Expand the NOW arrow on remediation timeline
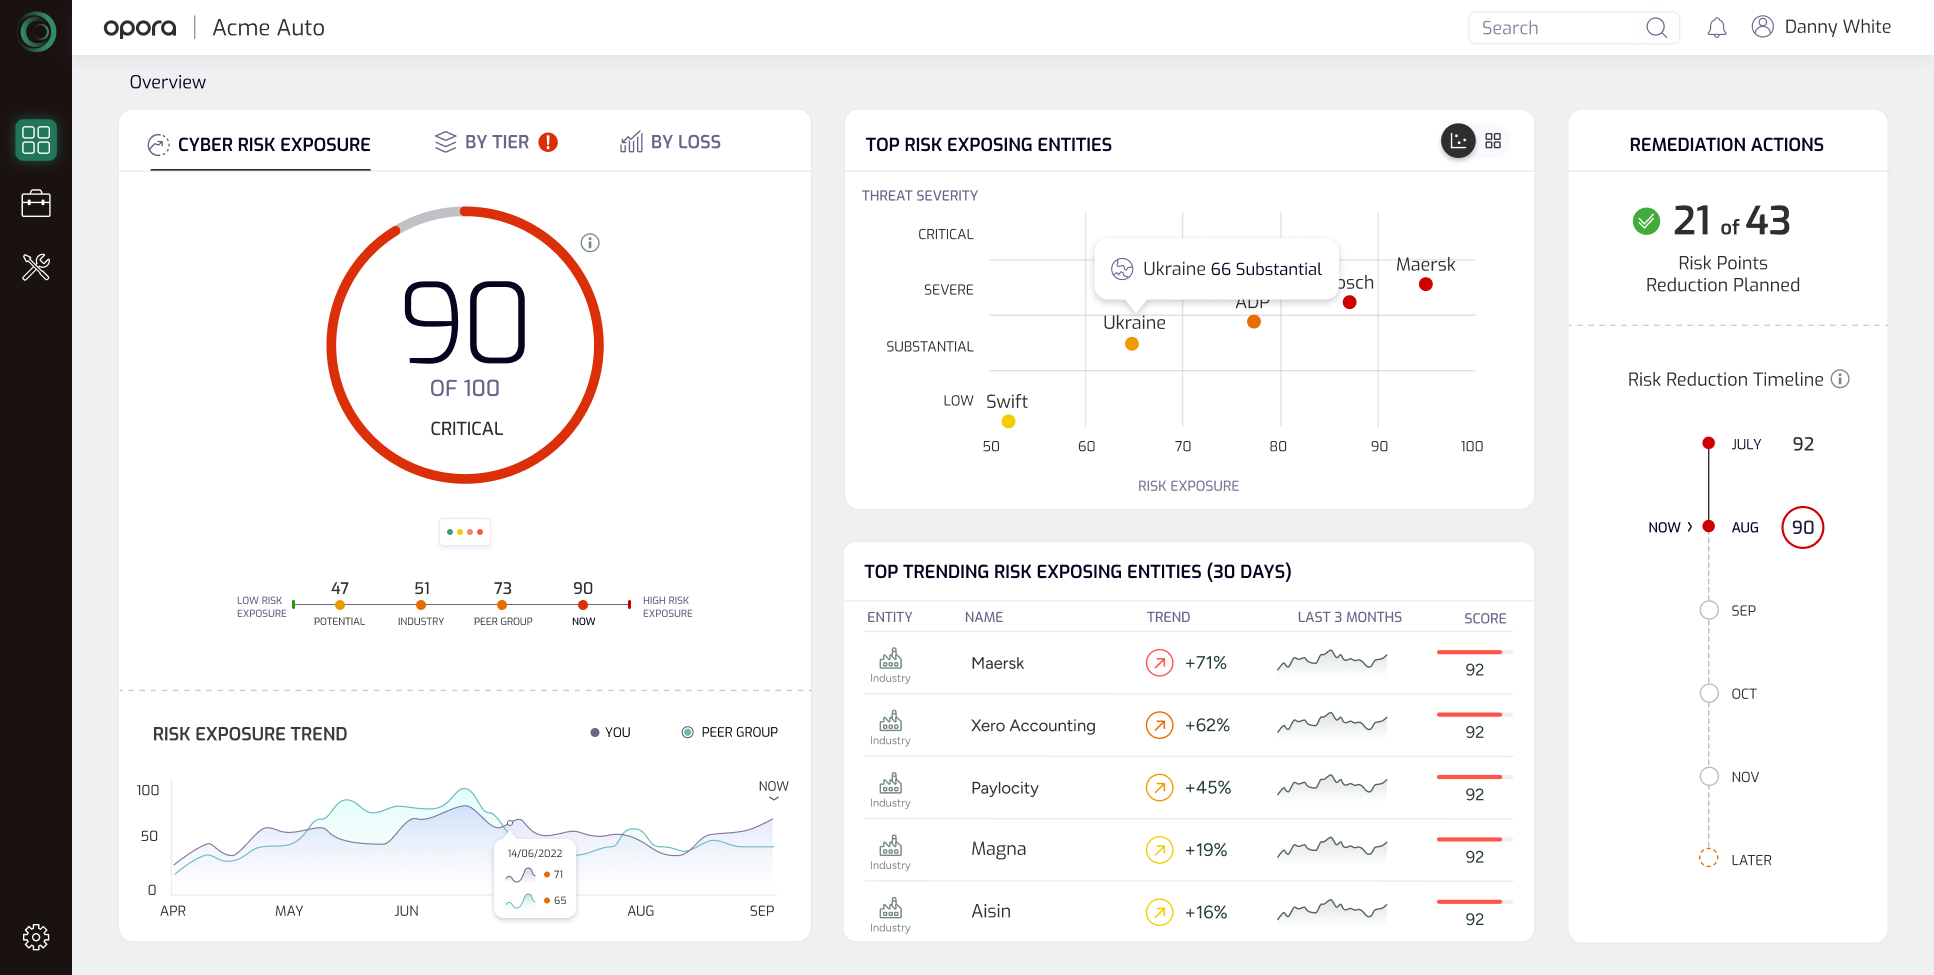 click(1690, 527)
